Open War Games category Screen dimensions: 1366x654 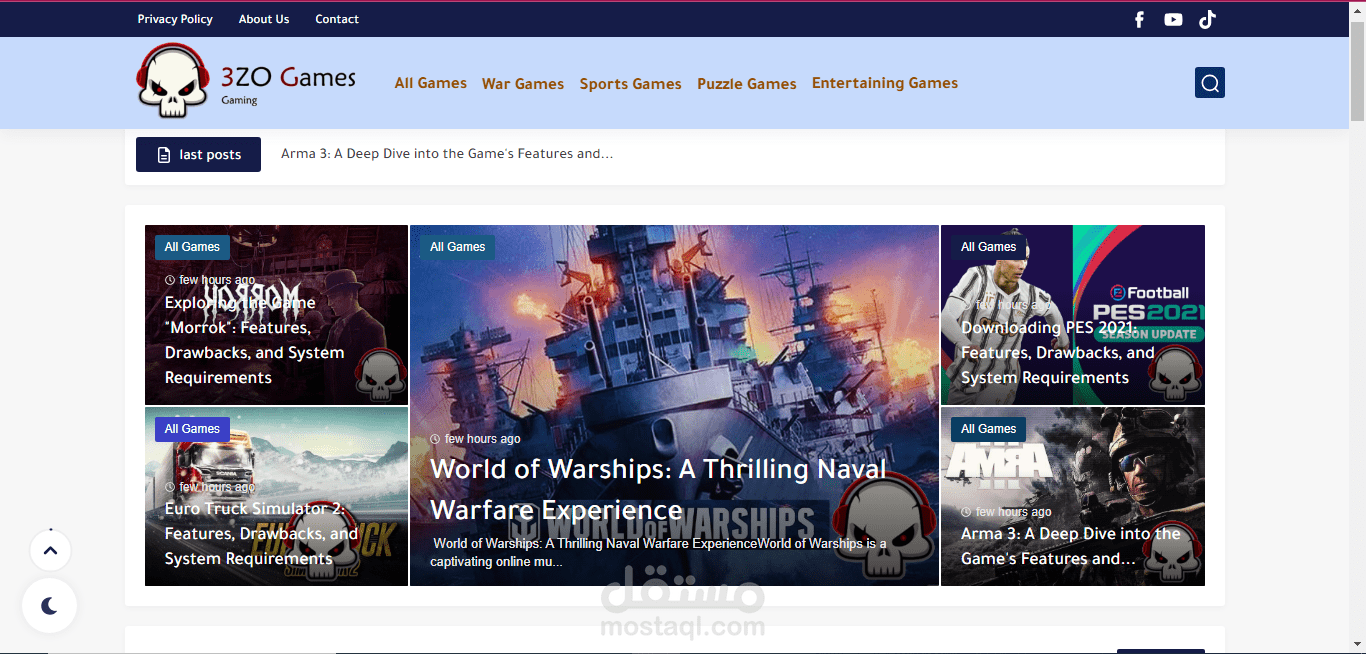point(523,84)
